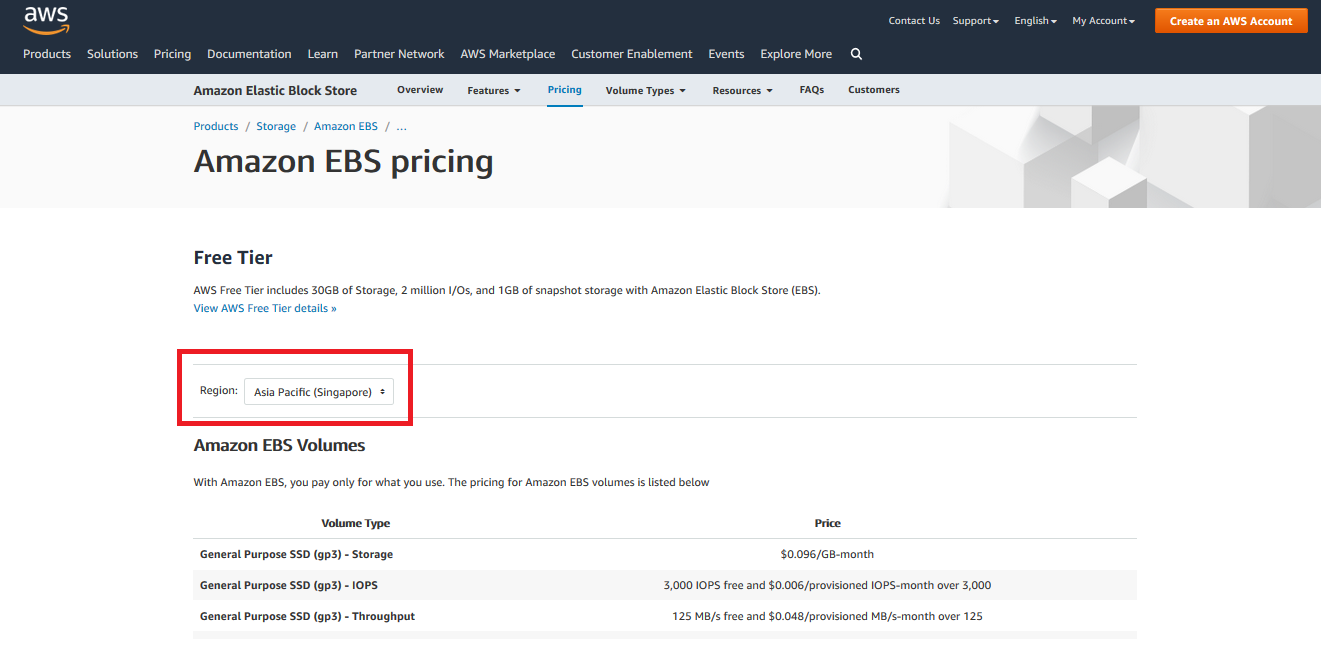This screenshot has height=648, width=1321.
Task: Expand the My Account dropdown
Action: coord(1104,21)
